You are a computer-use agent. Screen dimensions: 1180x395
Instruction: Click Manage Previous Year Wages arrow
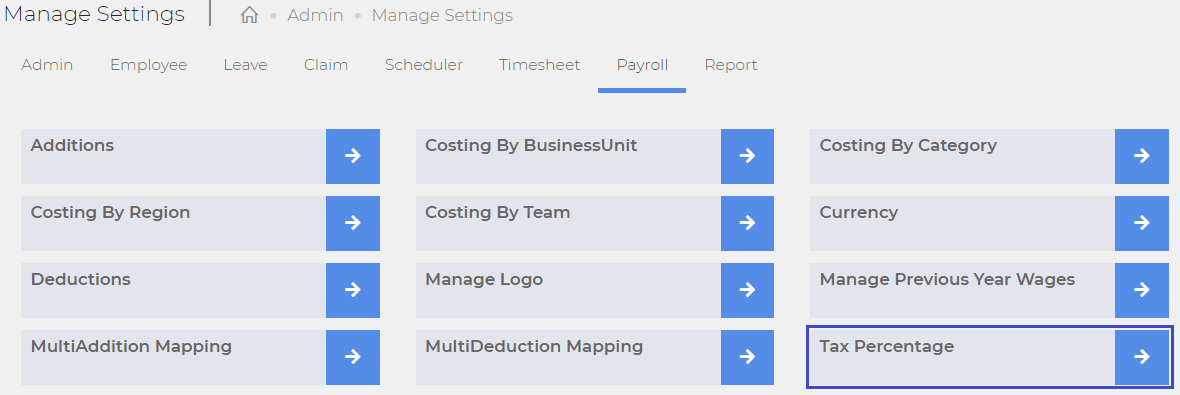(1142, 290)
